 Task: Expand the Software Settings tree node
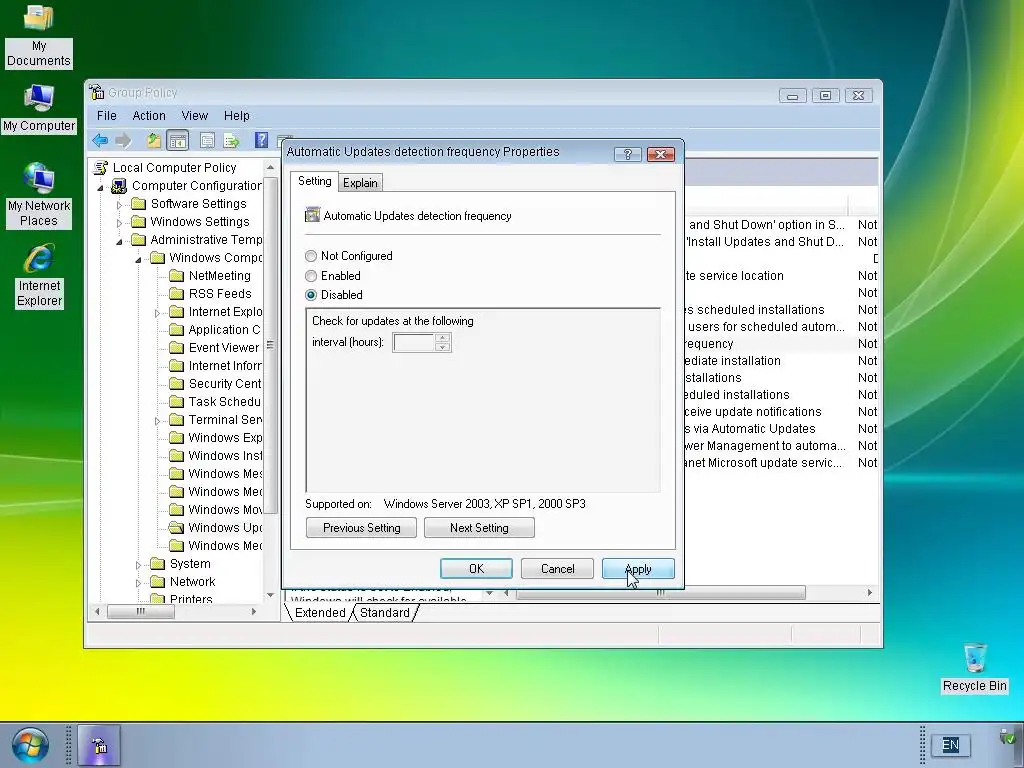click(x=119, y=205)
